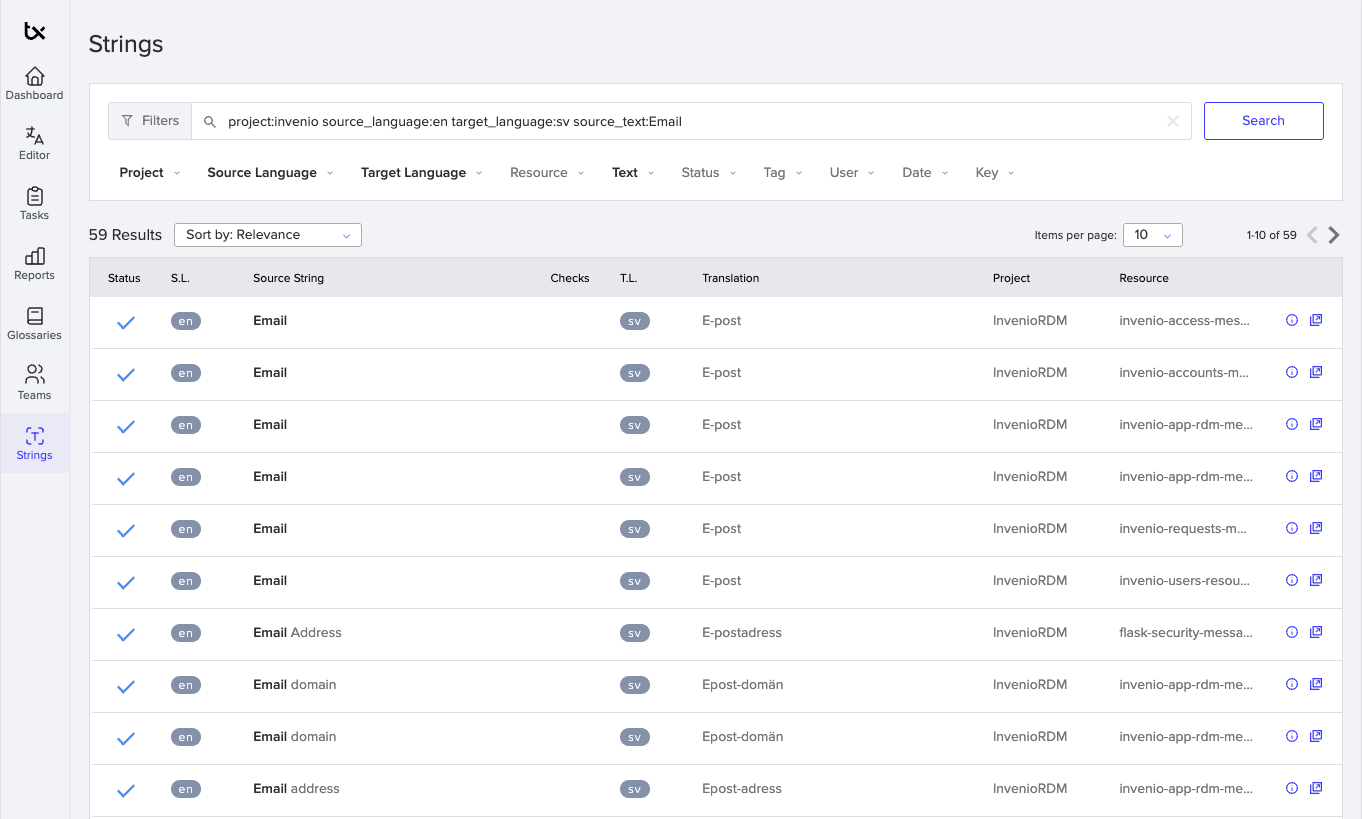Select Strings in sidebar
Image resolution: width=1362 pixels, height=819 pixels.
pos(34,444)
